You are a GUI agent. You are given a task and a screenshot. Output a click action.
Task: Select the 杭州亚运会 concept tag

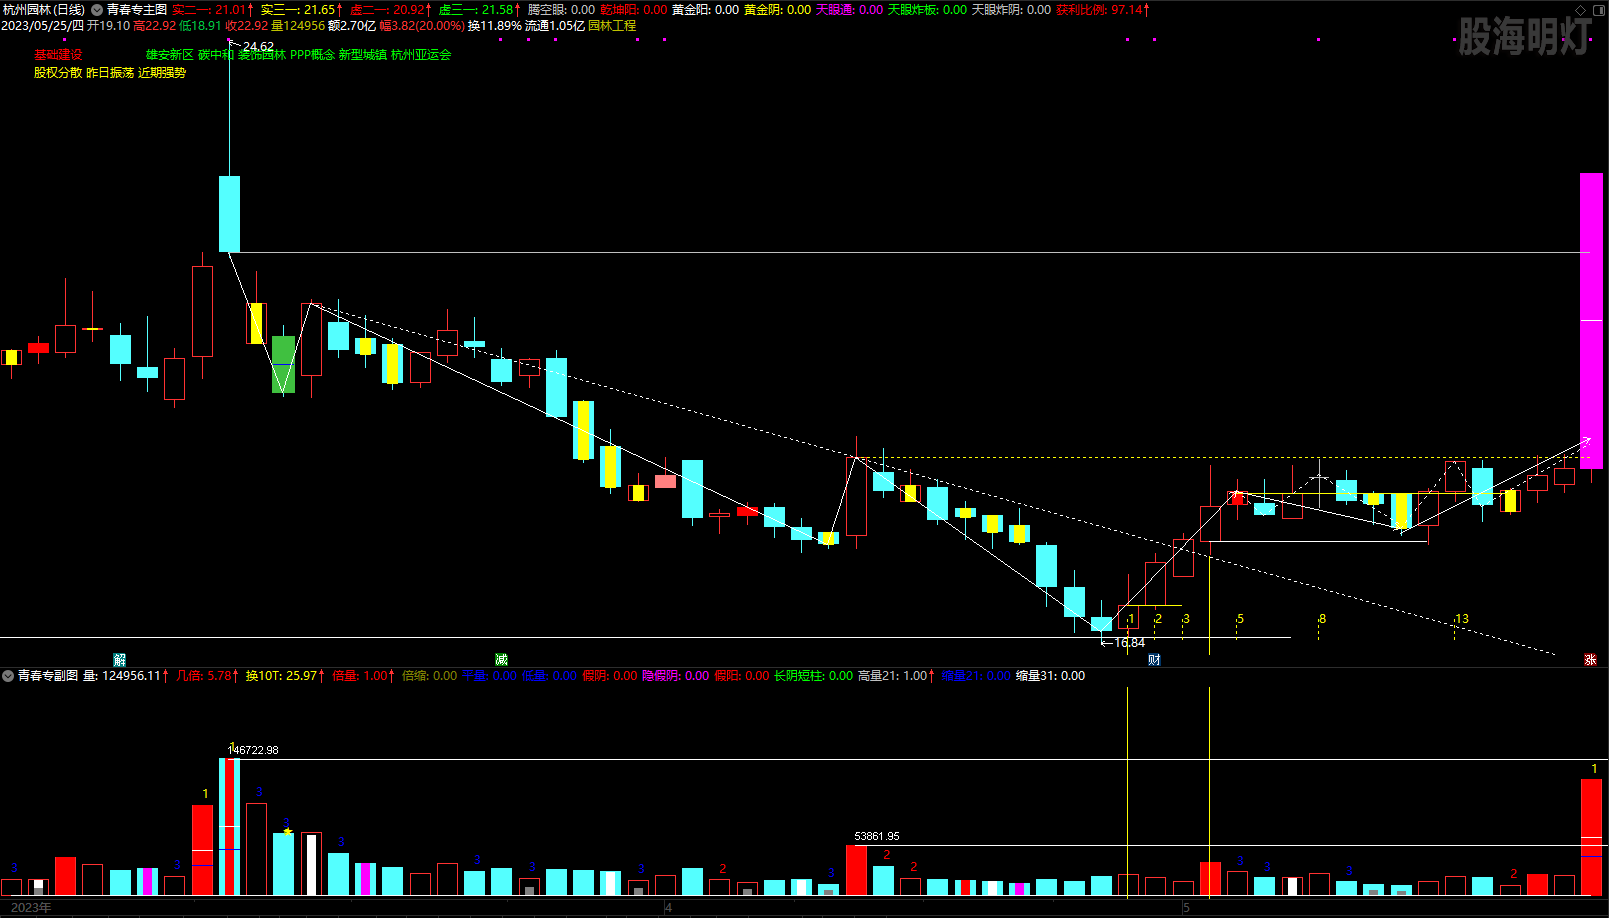421,55
